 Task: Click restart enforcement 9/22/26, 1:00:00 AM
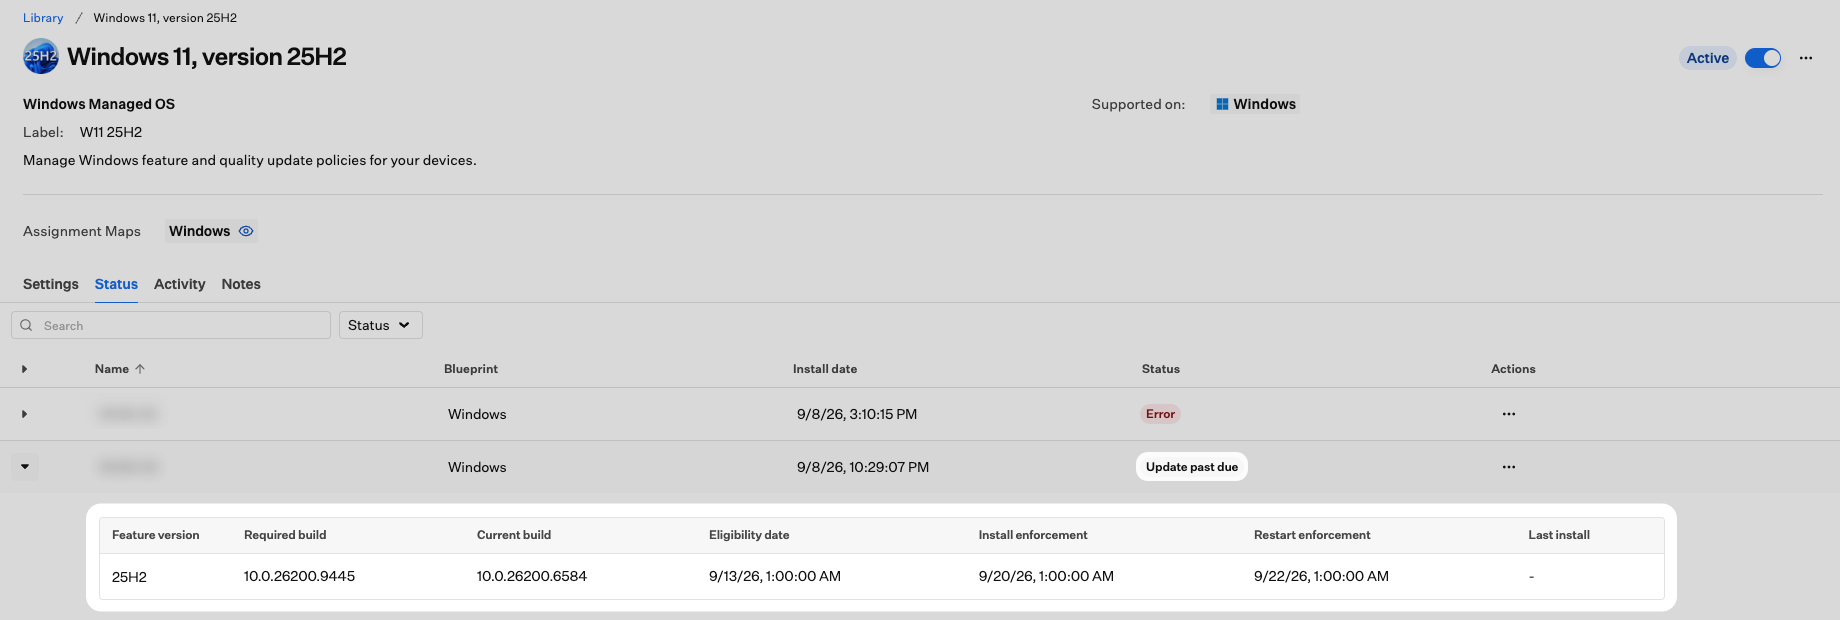pos(1321,576)
